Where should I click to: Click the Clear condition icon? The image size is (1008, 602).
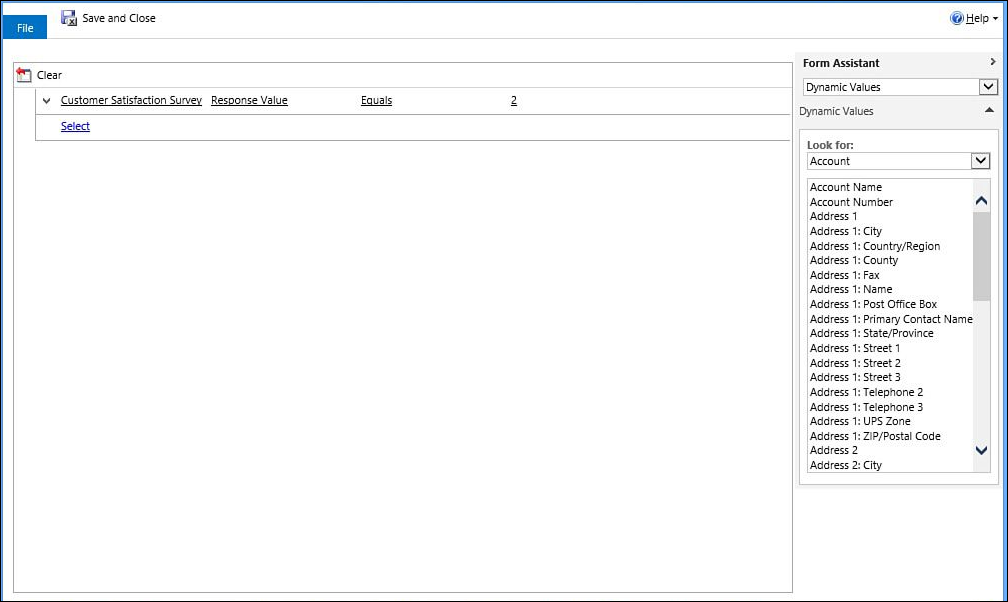(24, 75)
